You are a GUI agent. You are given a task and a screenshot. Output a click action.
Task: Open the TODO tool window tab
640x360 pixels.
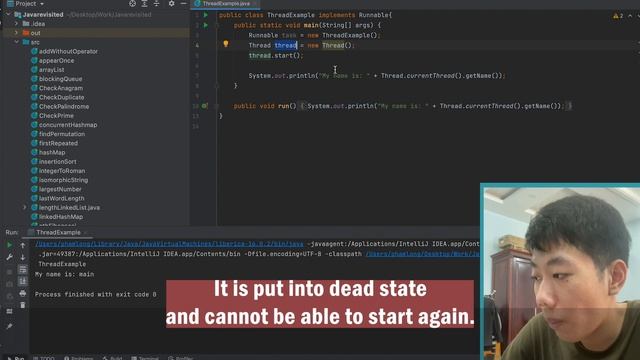click(x=44, y=358)
